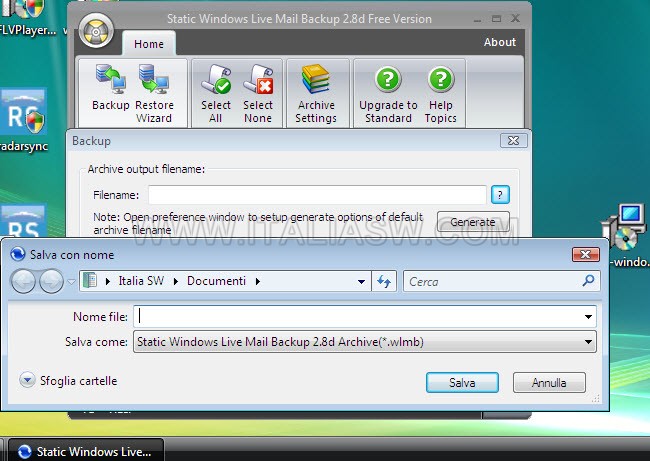650x461 pixels.
Task: Click the Select All icon
Action: pyautogui.click(x=216, y=94)
